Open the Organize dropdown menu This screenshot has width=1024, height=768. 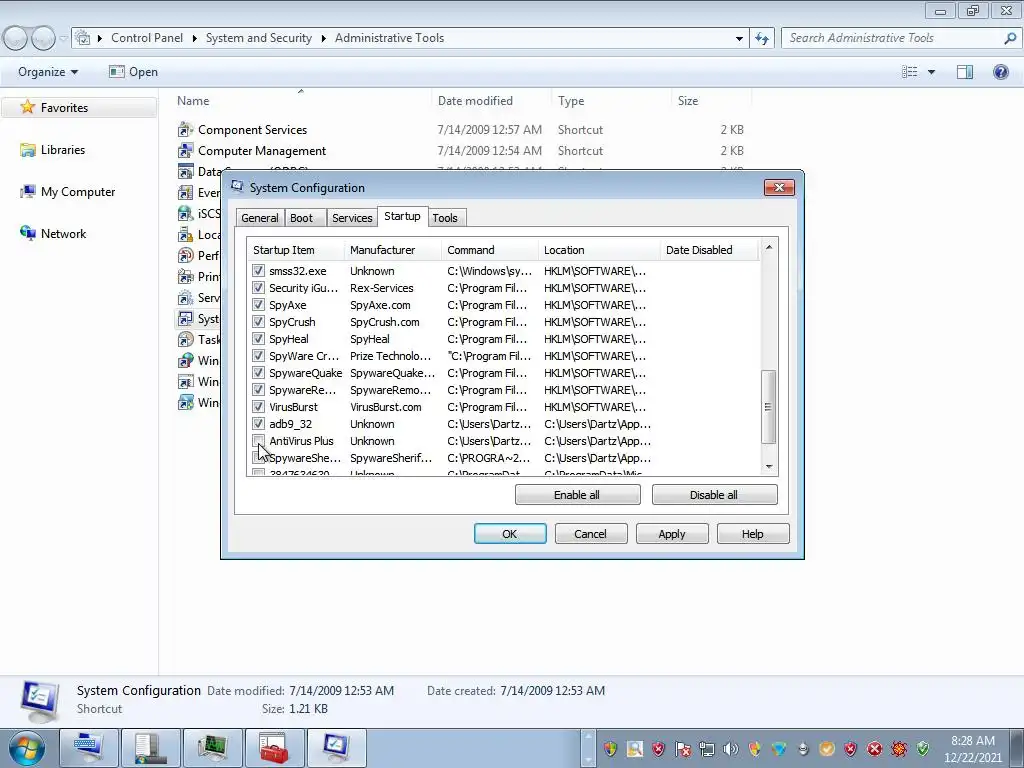click(48, 72)
